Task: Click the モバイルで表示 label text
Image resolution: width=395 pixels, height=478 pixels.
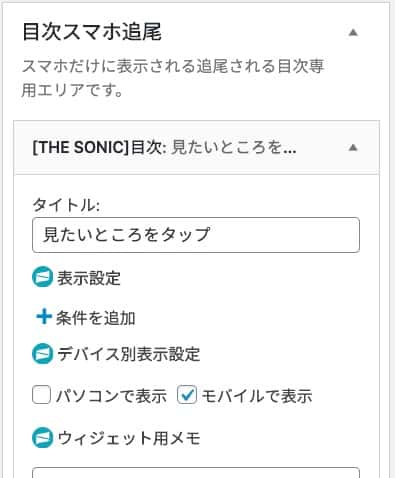Action: 257,396
